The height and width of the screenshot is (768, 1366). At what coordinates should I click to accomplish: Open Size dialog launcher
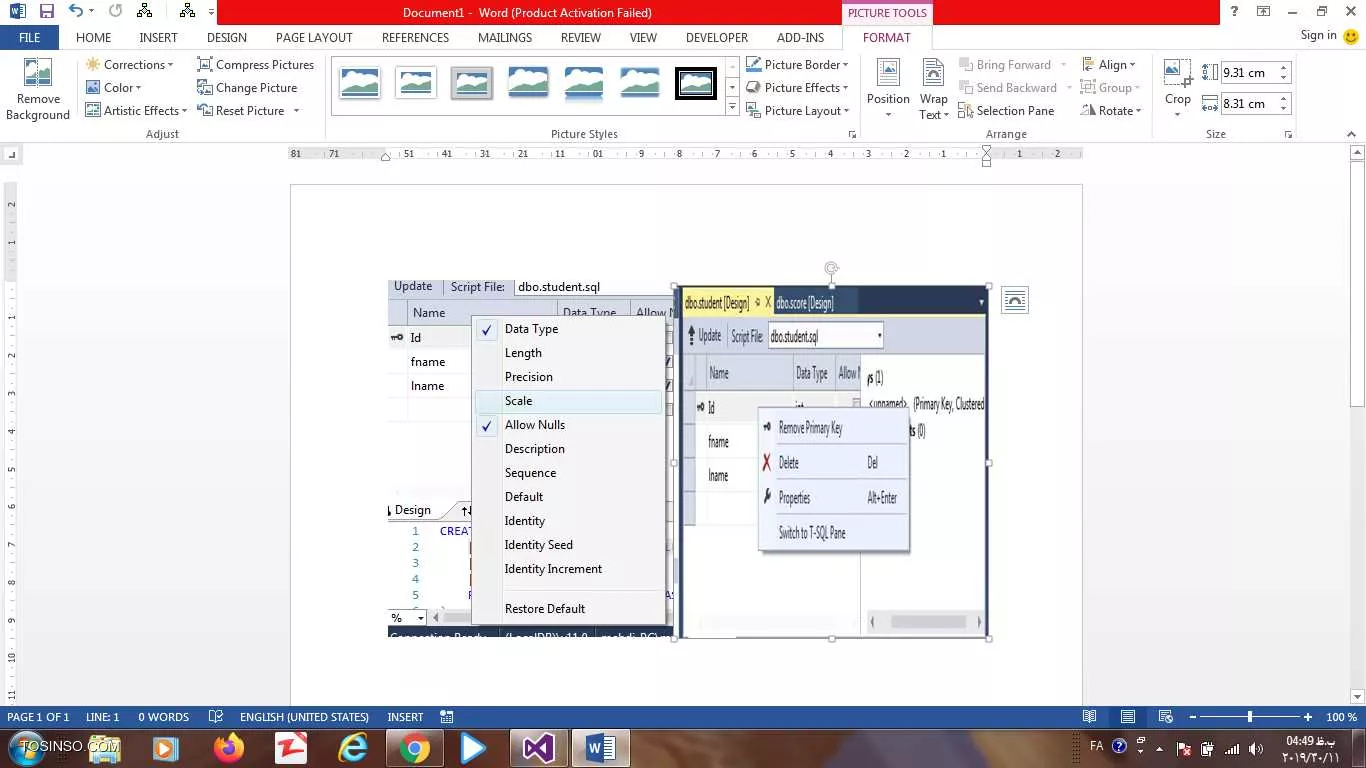click(1288, 134)
